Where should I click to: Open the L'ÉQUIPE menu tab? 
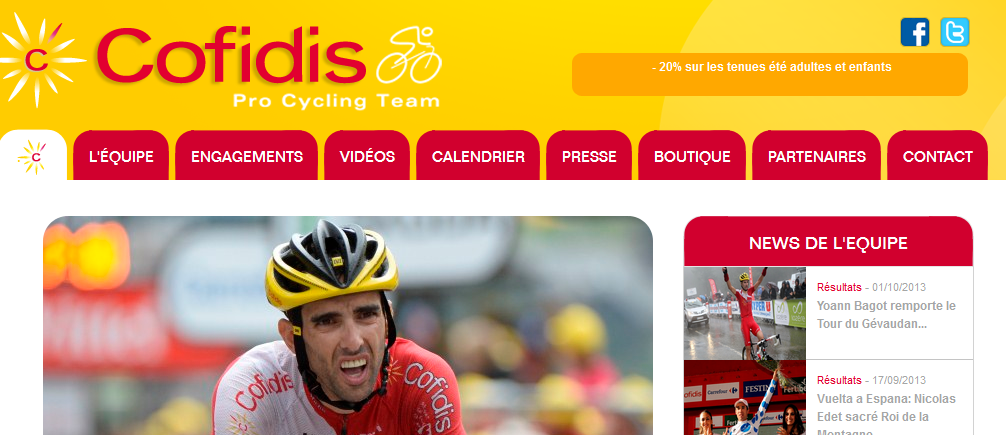coord(121,156)
